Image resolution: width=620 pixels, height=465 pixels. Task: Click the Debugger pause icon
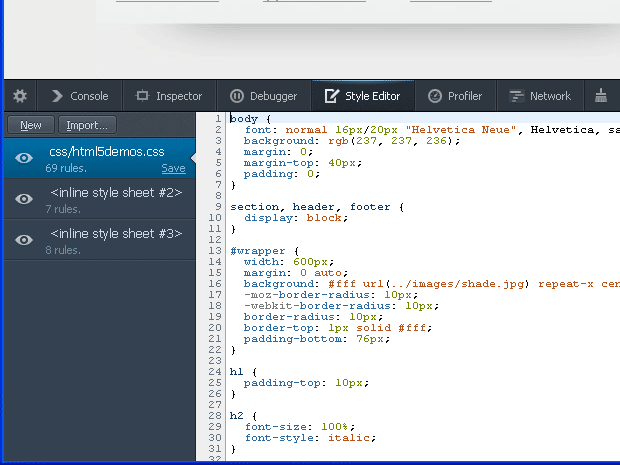click(x=237, y=96)
